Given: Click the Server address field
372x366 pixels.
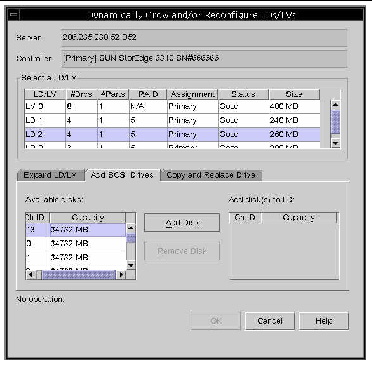Looking at the screenshot, I should 204,37.
